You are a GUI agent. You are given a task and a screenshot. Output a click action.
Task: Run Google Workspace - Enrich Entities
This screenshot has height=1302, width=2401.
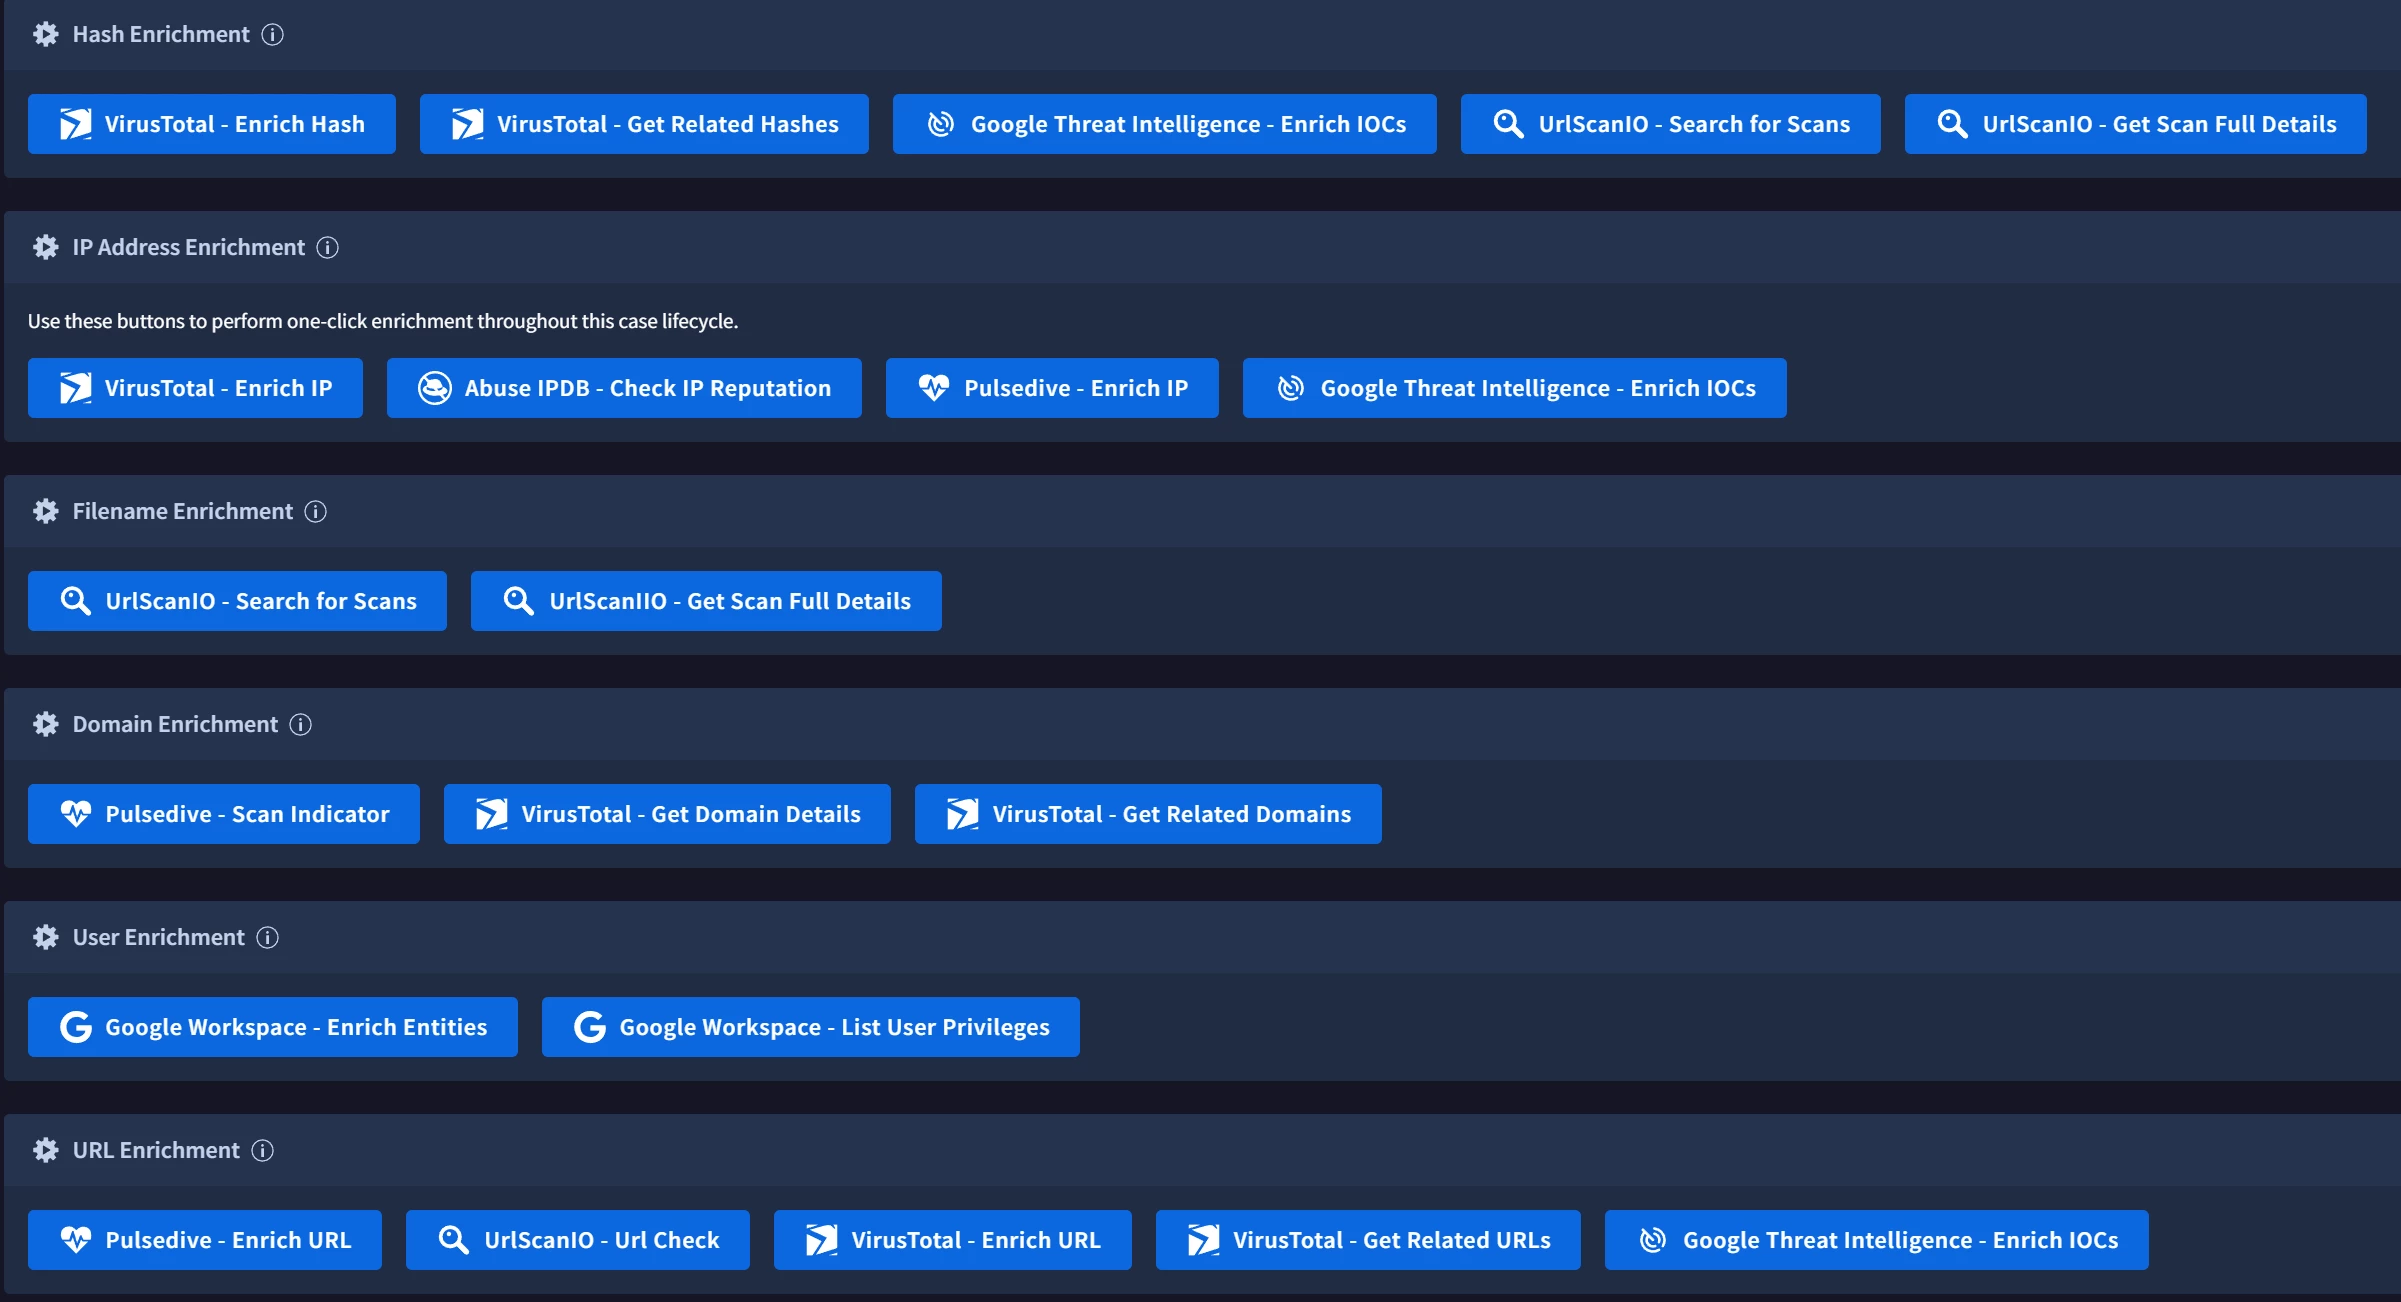tap(273, 1027)
